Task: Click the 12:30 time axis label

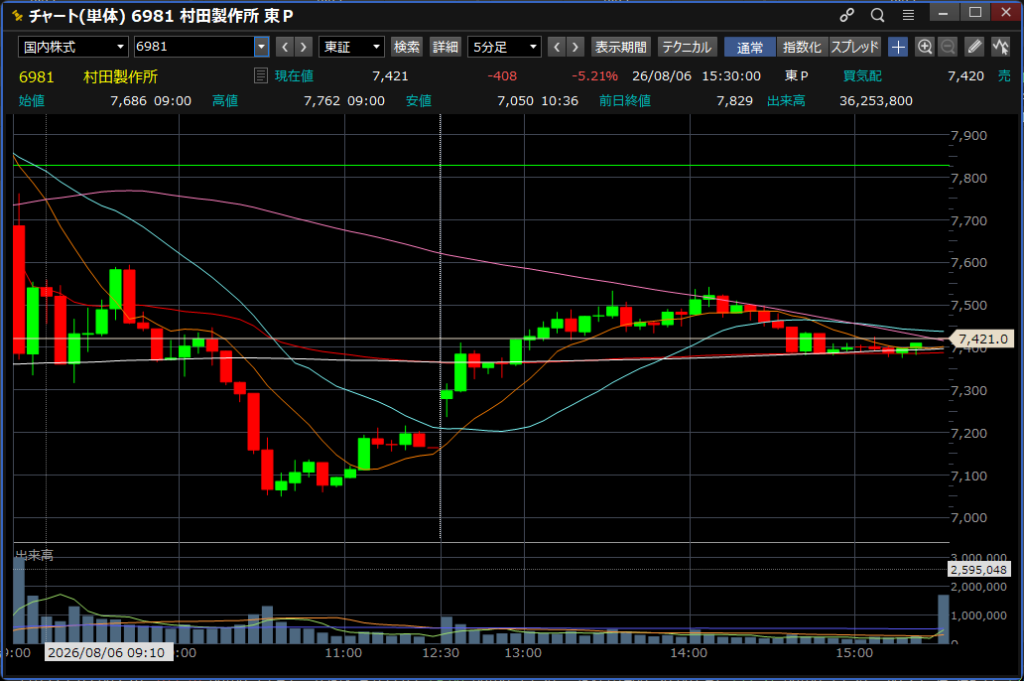Action: [440, 652]
